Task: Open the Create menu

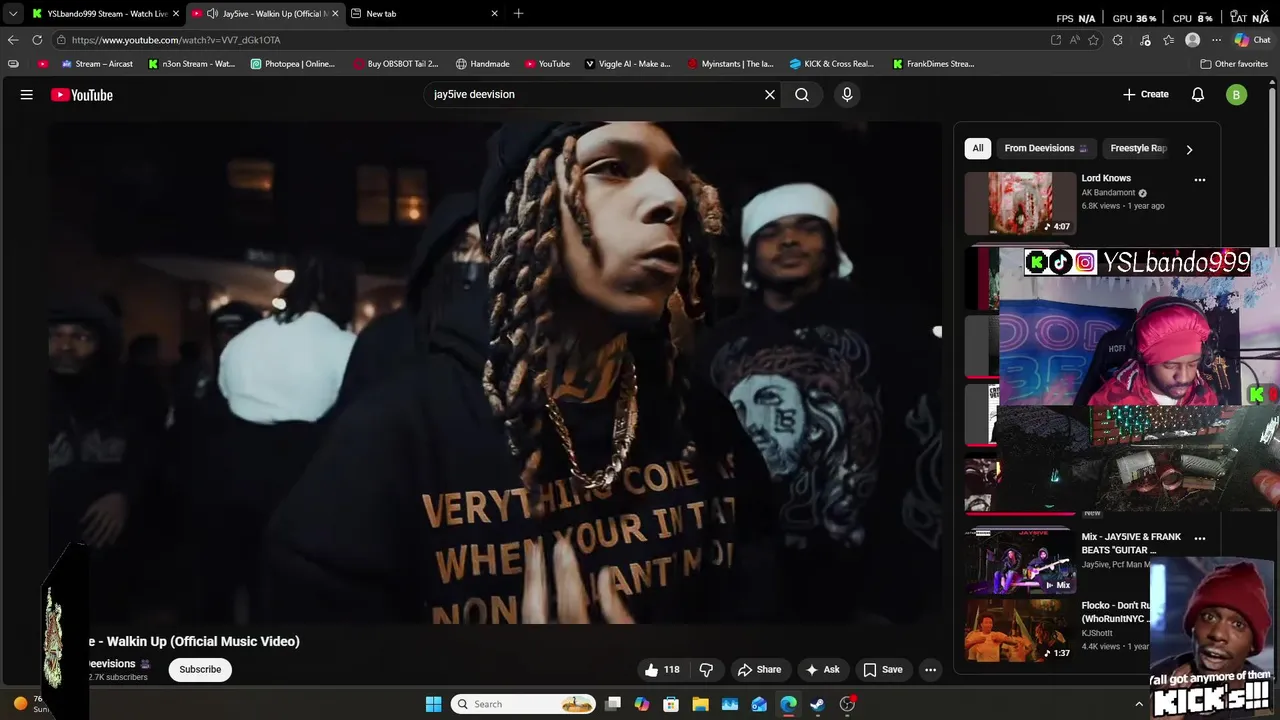Action: (1146, 94)
